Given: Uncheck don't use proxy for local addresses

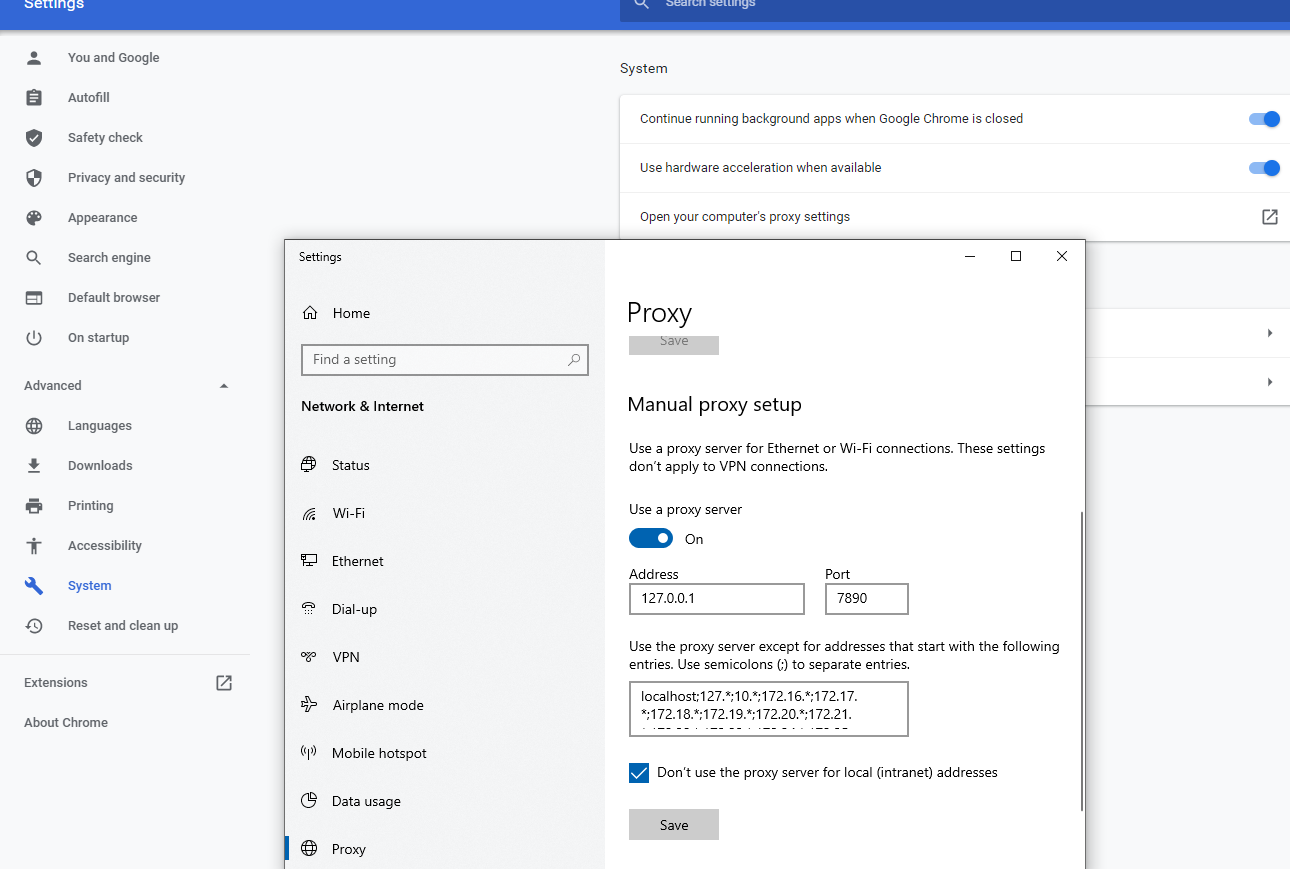Looking at the screenshot, I should click(639, 773).
